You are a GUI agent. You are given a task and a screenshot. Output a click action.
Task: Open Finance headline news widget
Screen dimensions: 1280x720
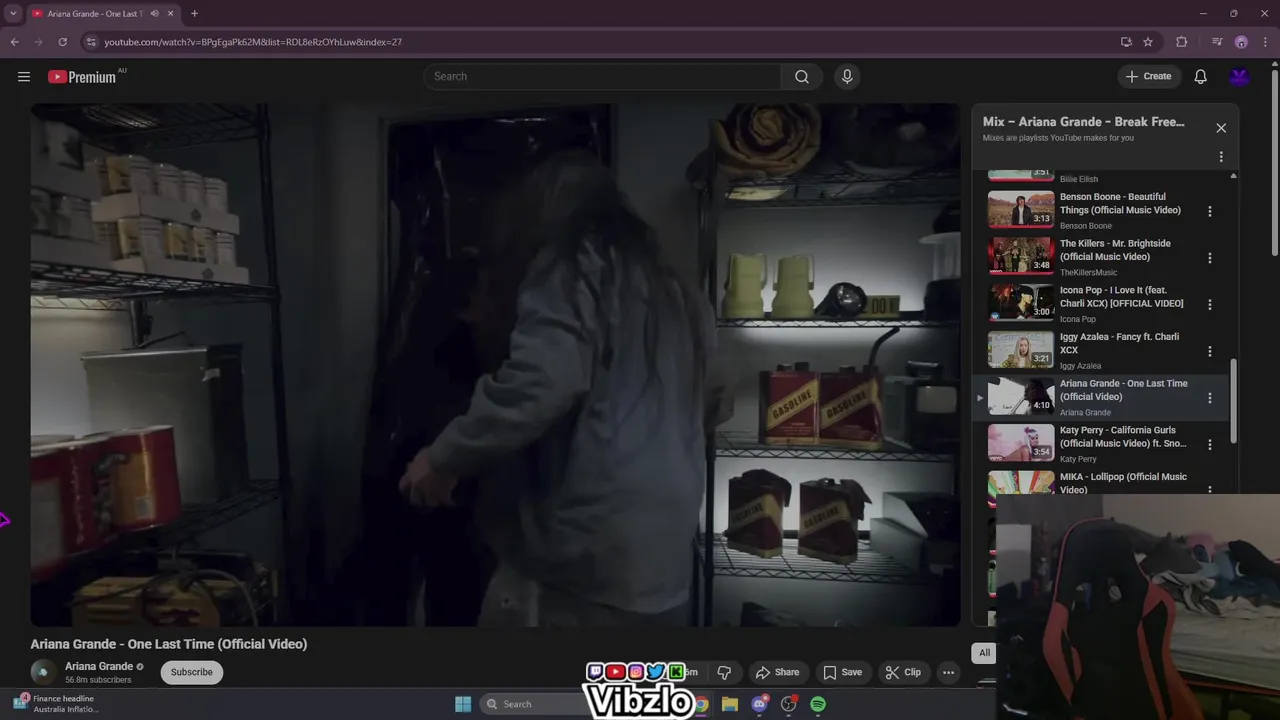(x=55, y=704)
